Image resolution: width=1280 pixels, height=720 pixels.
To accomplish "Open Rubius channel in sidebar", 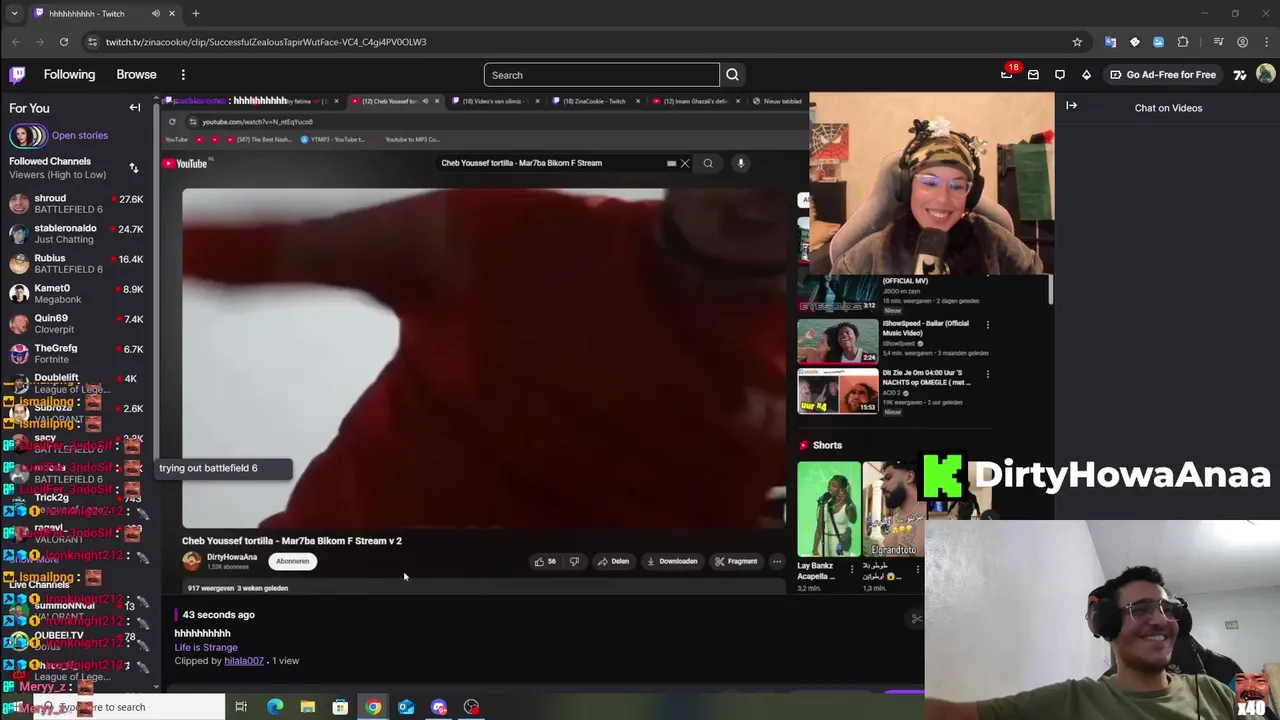I will click(77, 264).
